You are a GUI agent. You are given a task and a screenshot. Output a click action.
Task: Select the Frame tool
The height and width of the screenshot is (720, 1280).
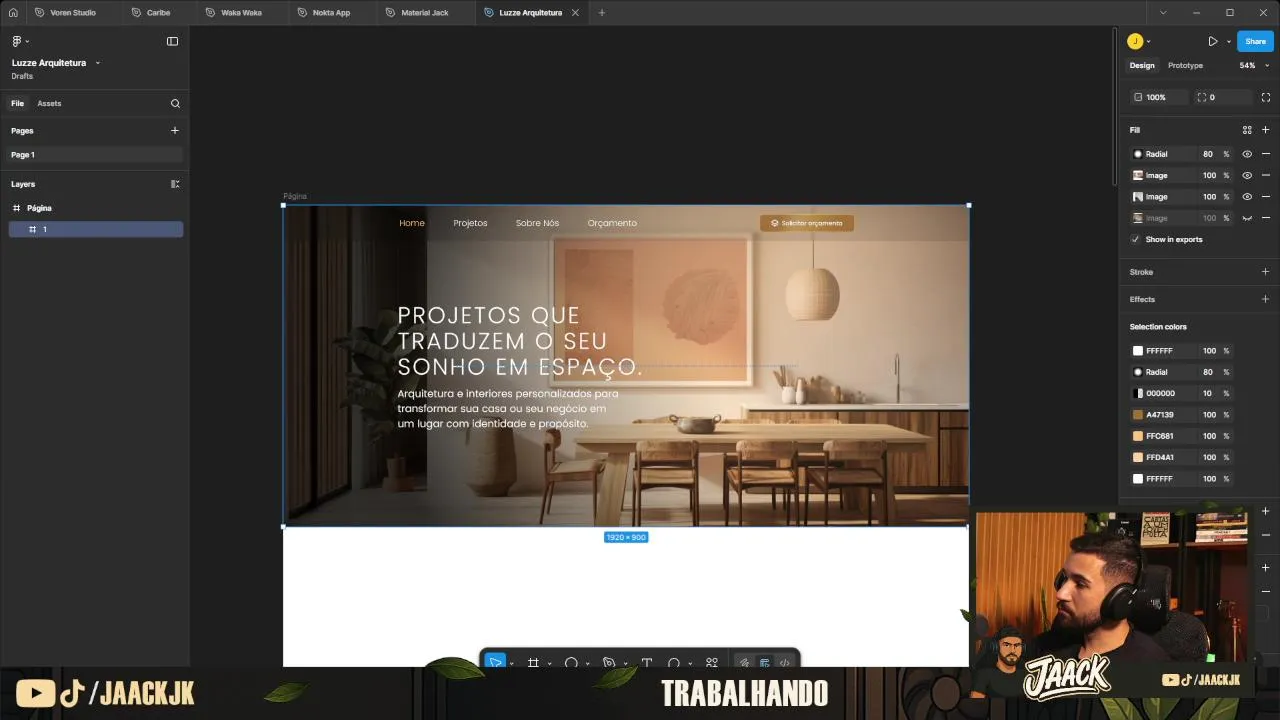pos(533,662)
